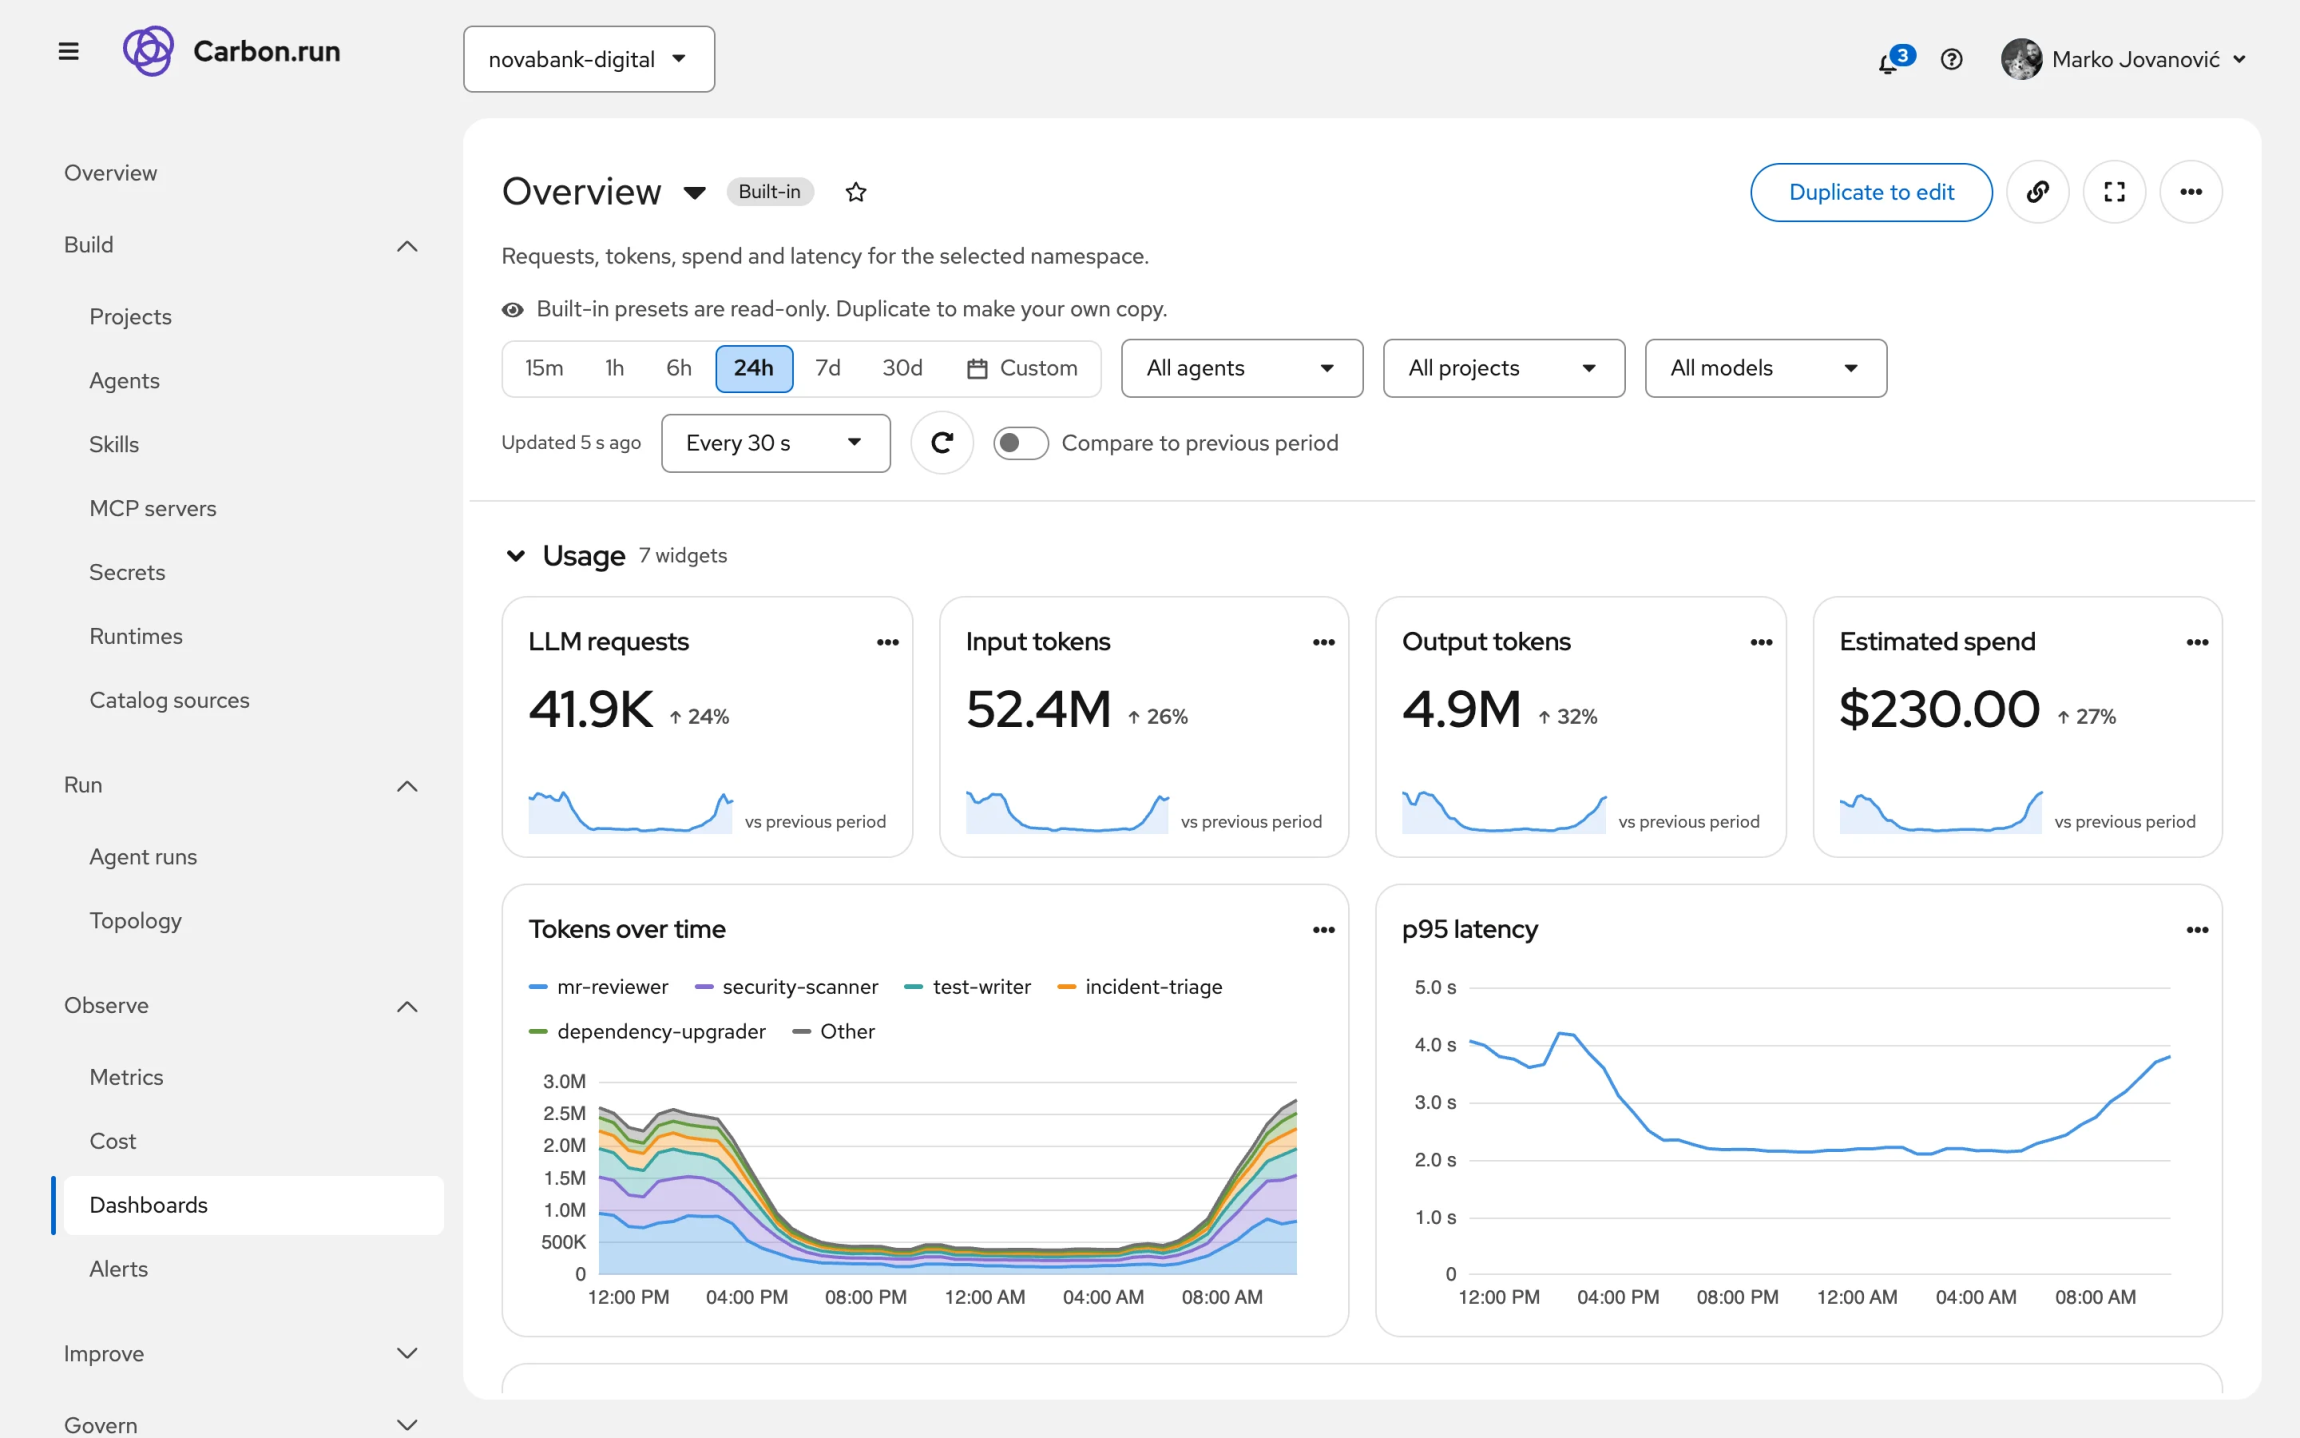Collapse the Usage widgets section
Screen dimensions: 2300x1438
pyautogui.click(x=516, y=556)
